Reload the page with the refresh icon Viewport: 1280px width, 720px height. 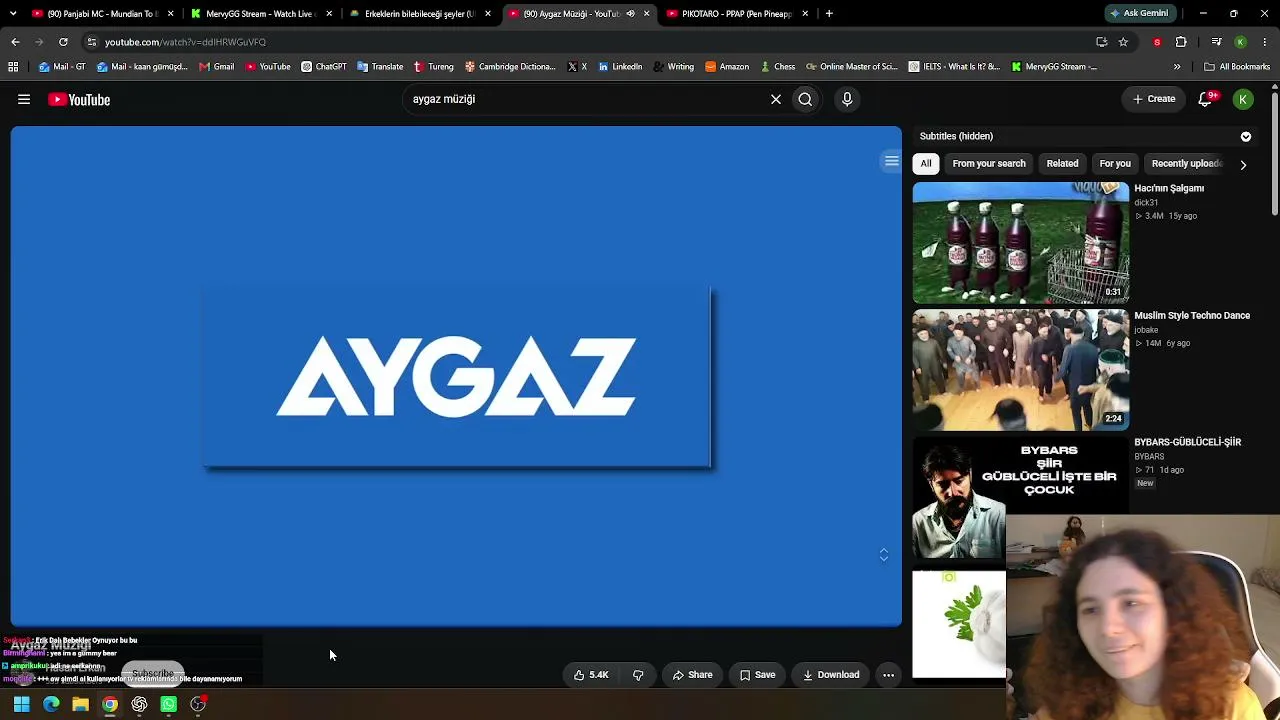(x=63, y=42)
